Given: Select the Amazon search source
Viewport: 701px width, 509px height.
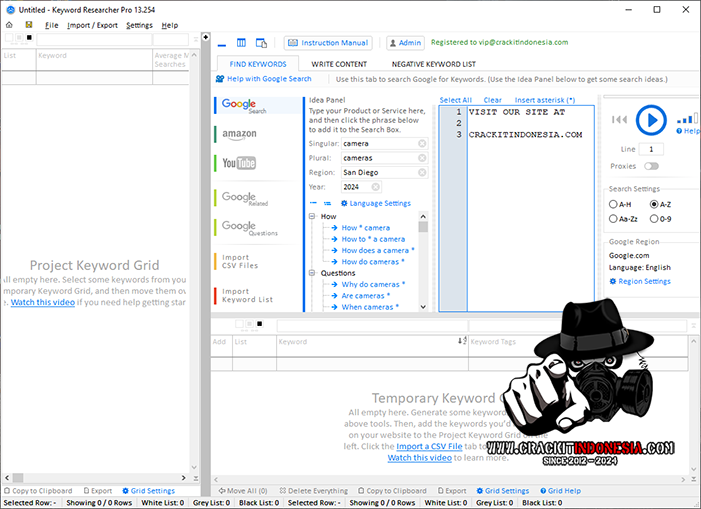Looking at the screenshot, I should 240,134.
